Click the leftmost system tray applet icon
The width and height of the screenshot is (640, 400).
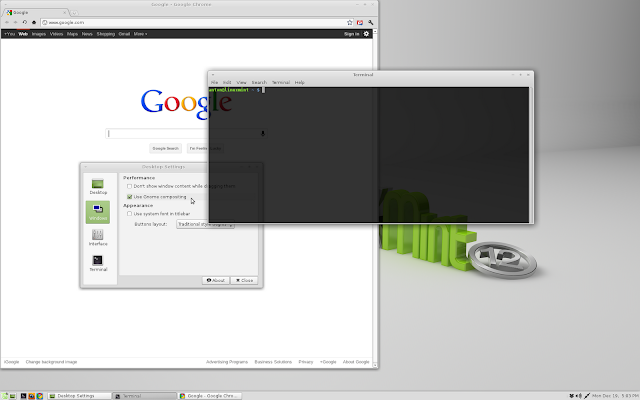[x=571, y=396]
